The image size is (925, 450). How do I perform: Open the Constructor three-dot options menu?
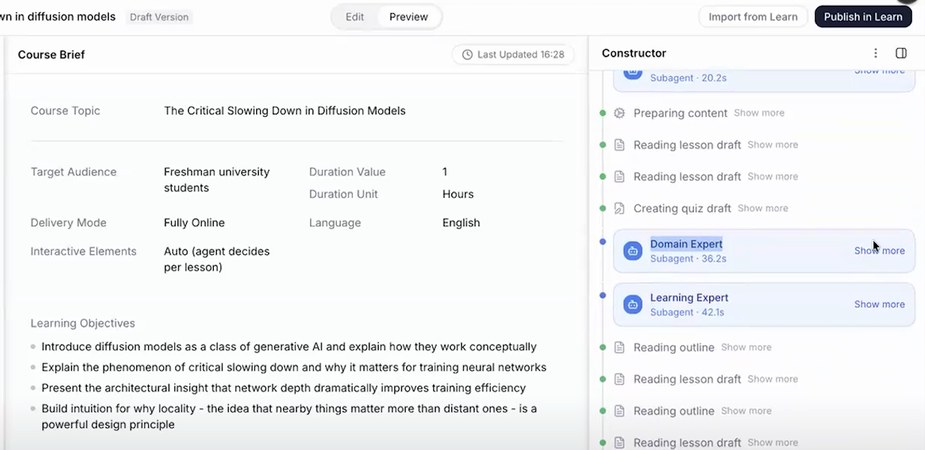875,53
